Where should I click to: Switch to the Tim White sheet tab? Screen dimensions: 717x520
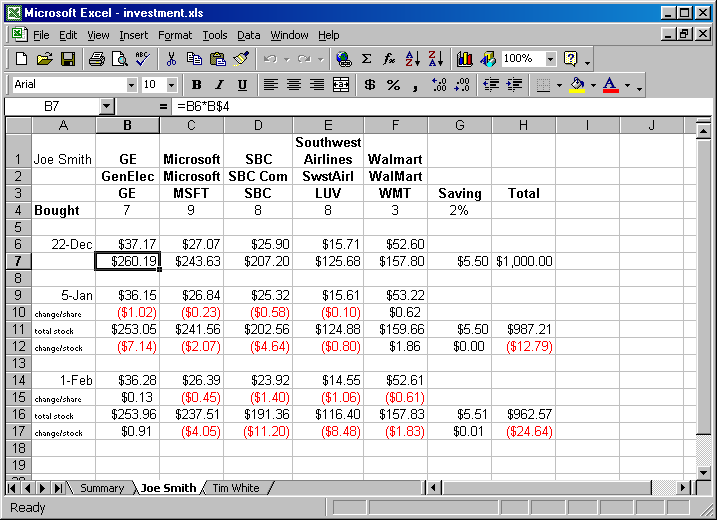236,488
